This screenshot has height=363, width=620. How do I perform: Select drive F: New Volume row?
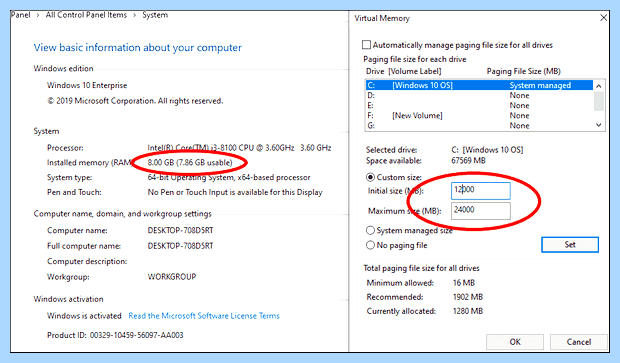pyautogui.click(x=479, y=115)
